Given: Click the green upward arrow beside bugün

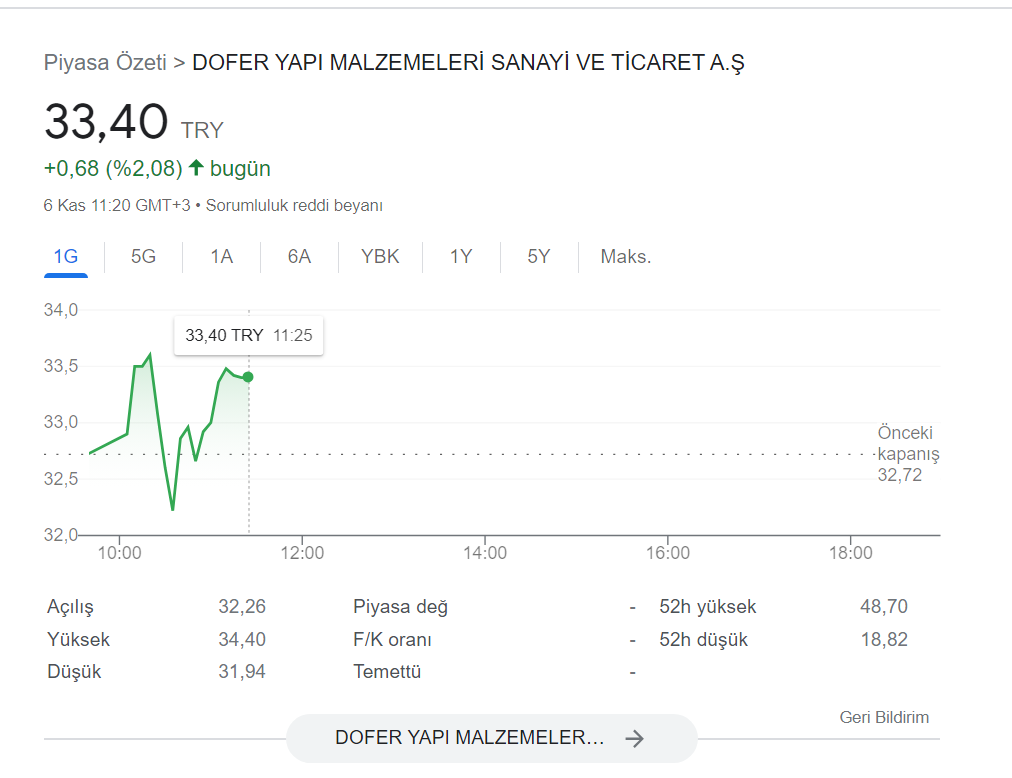Looking at the screenshot, I should click(x=196, y=168).
